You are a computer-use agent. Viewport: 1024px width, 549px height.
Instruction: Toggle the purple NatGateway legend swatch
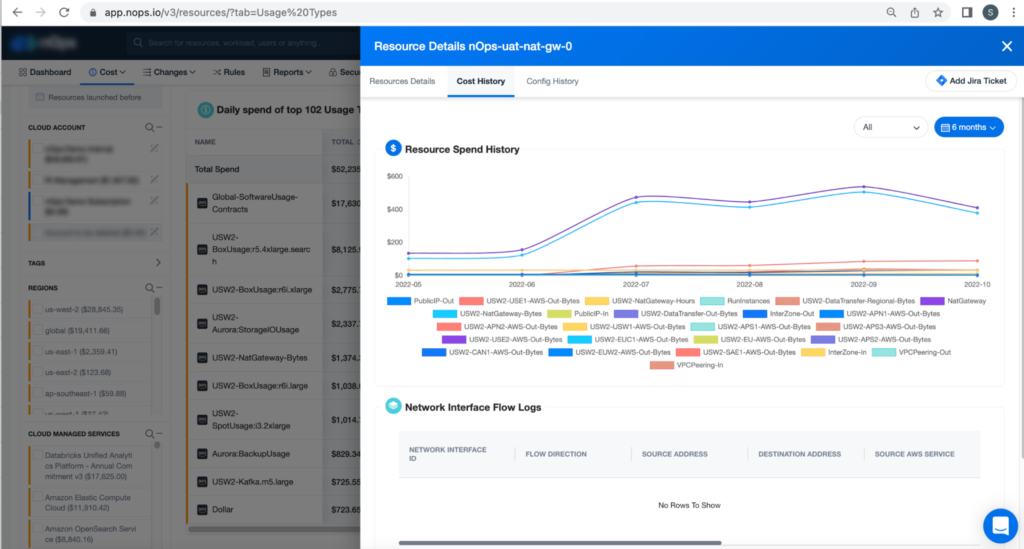click(x=932, y=301)
